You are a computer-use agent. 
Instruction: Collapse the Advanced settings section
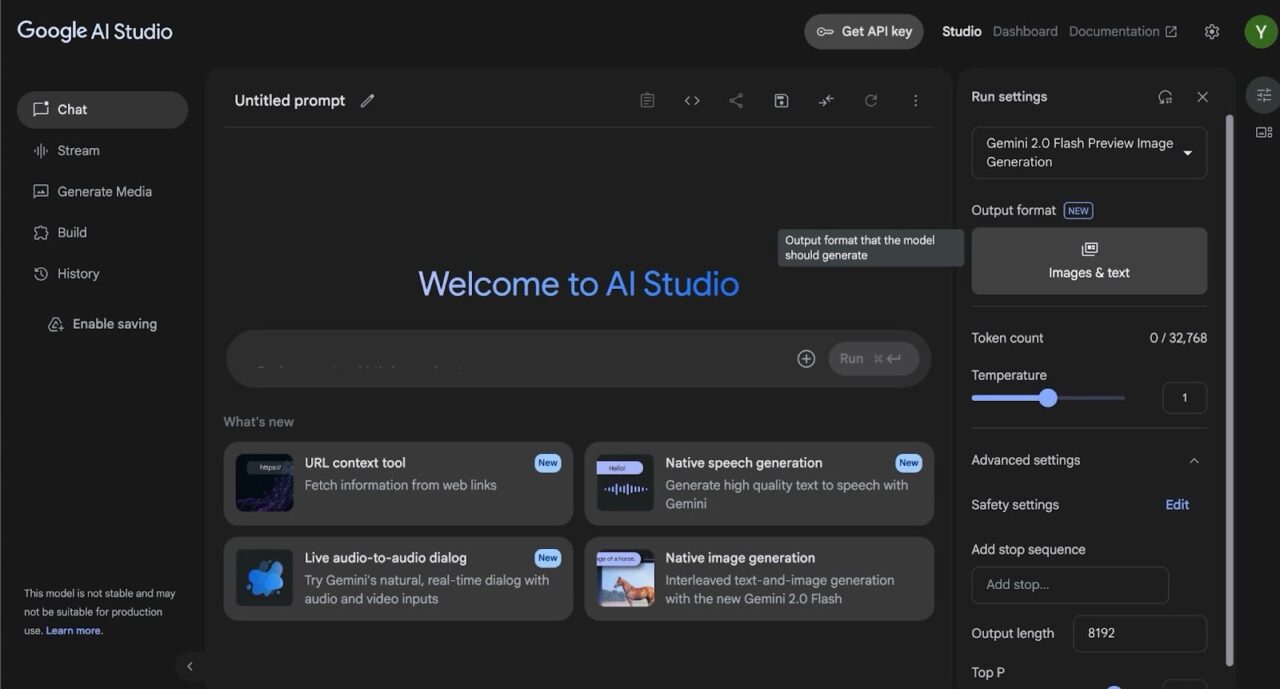[1193, 461]
